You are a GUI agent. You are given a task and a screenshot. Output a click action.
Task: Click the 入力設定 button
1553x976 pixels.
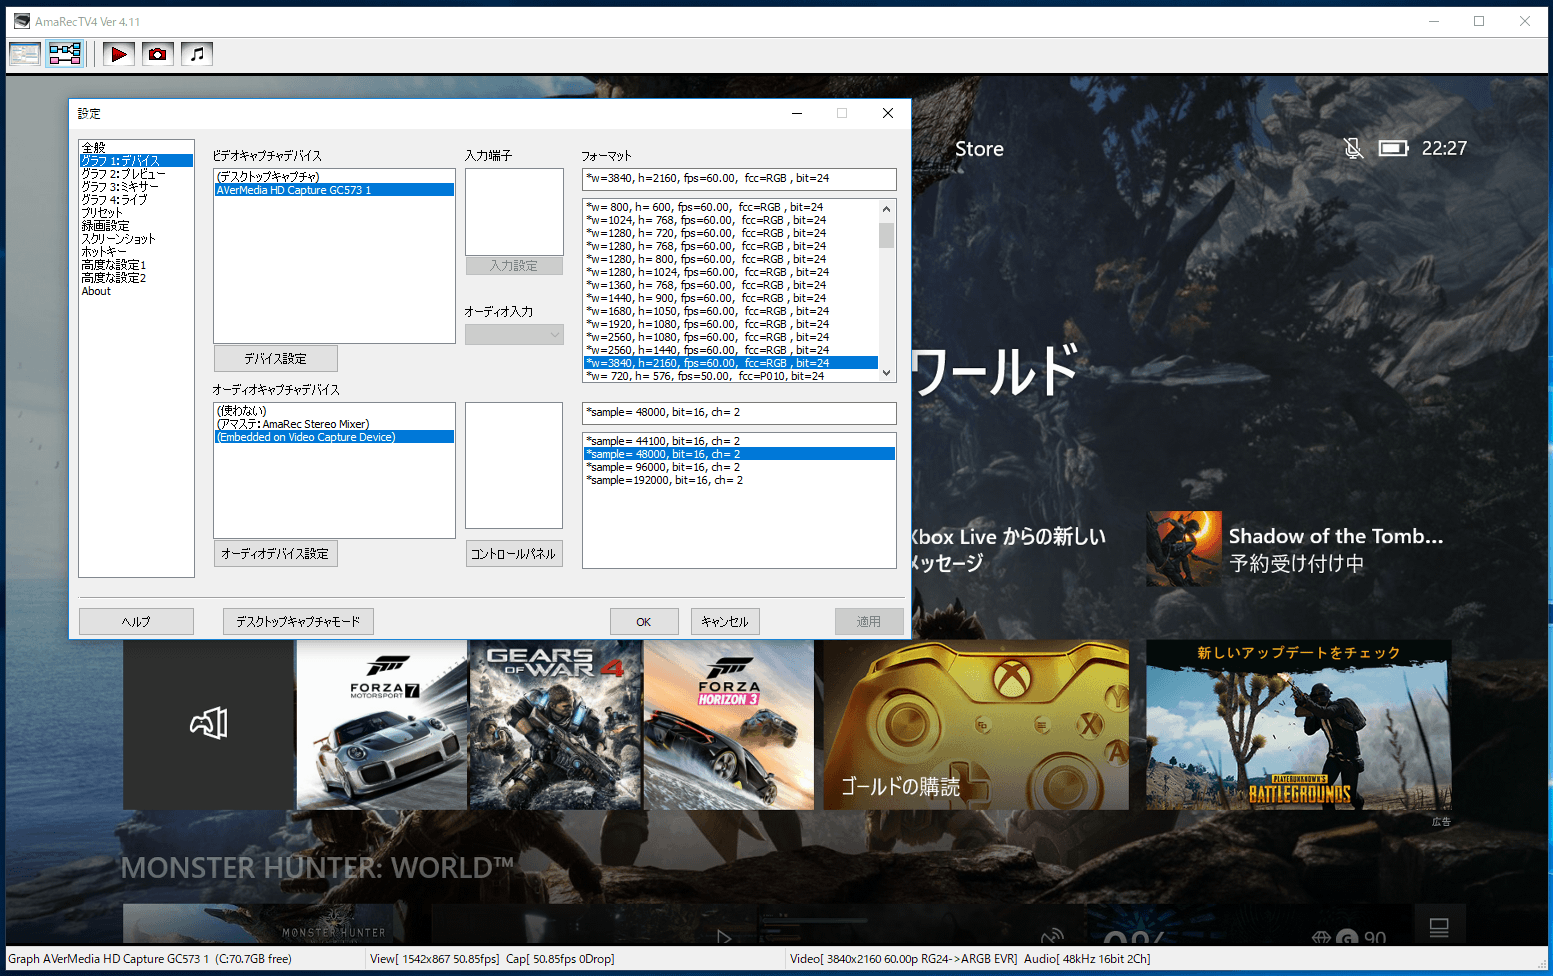click(x=514, y=266)
